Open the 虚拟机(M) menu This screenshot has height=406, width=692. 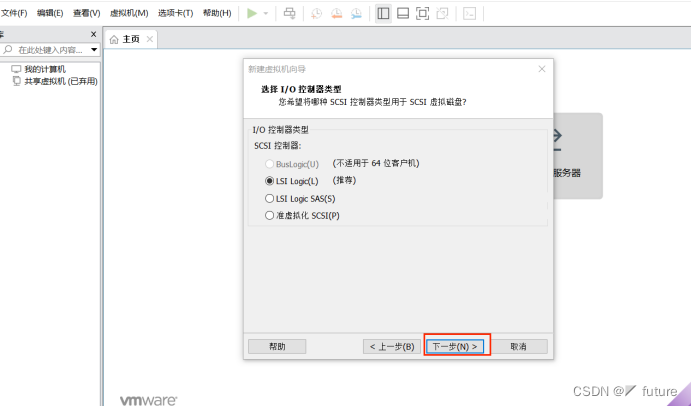pyautogui.click(x=129, y=13)
